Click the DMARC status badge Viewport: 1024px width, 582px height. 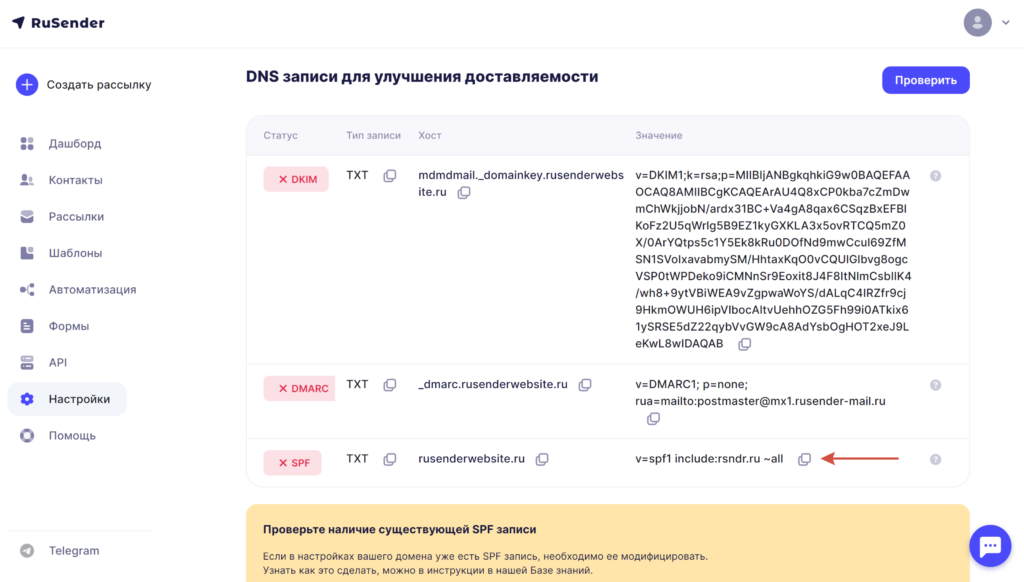tap(299, 388)
